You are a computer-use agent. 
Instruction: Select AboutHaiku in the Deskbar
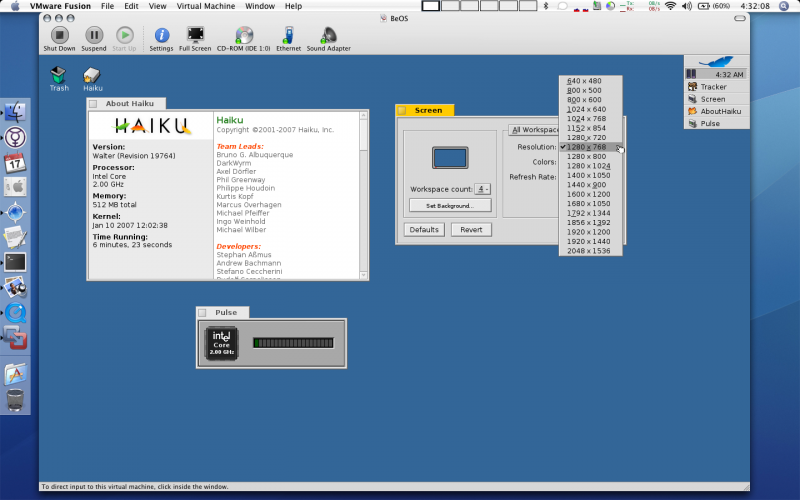[x=717, y=111]
